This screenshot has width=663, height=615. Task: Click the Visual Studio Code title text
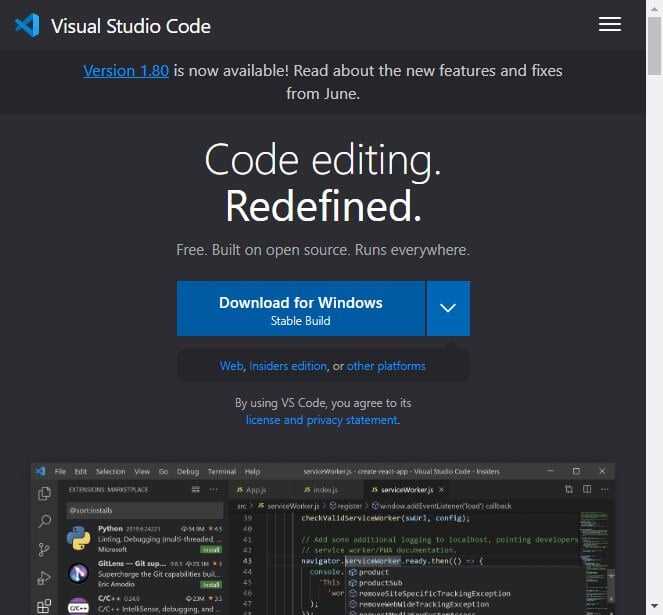(x=131, y=26)
